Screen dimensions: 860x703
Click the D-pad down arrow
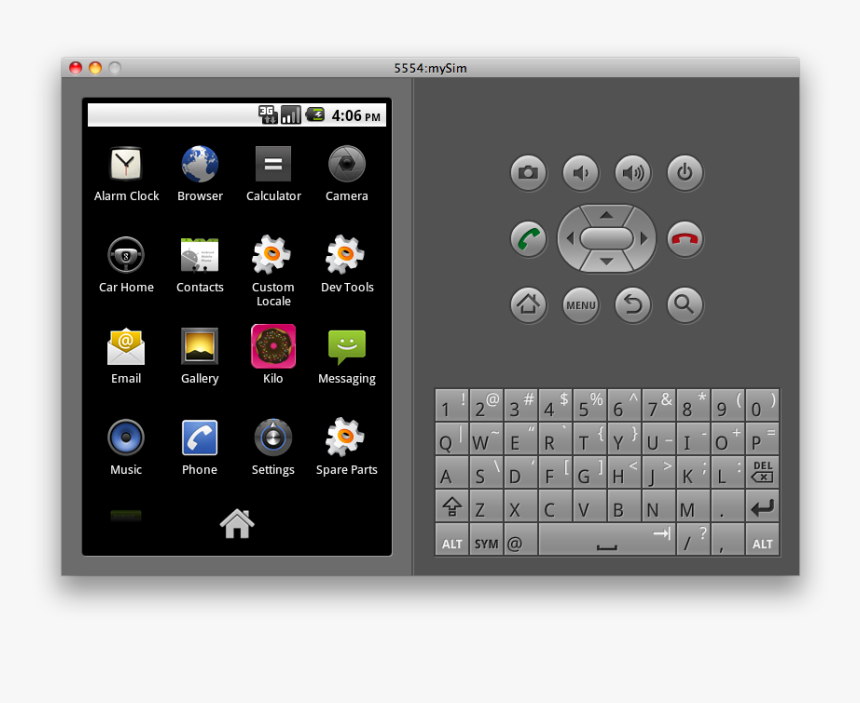(x=606, y=262)
